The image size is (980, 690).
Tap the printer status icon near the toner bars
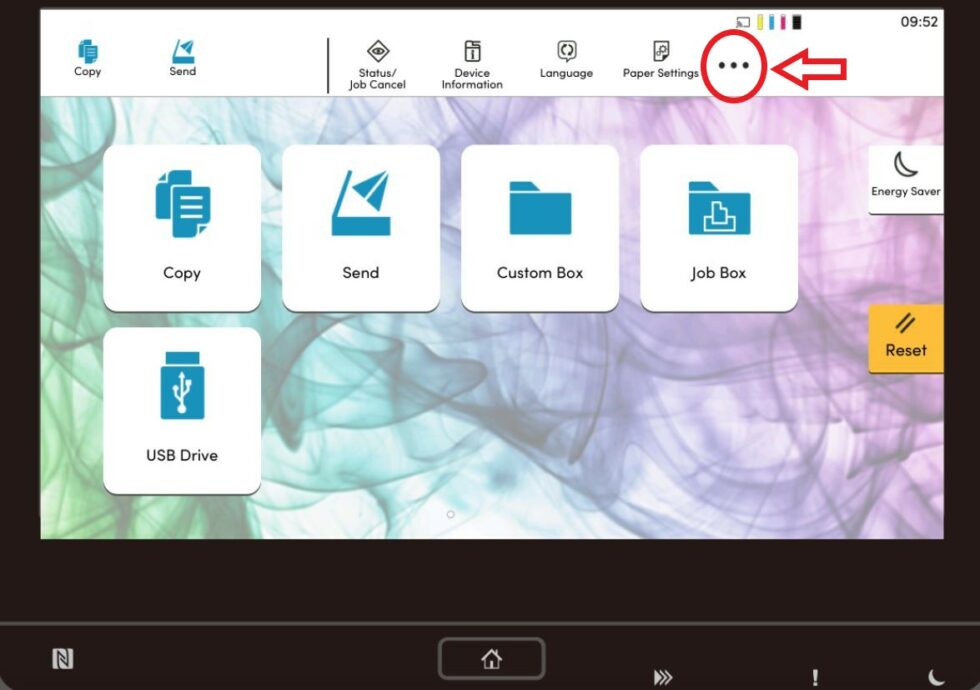click(x=744, y=21)
